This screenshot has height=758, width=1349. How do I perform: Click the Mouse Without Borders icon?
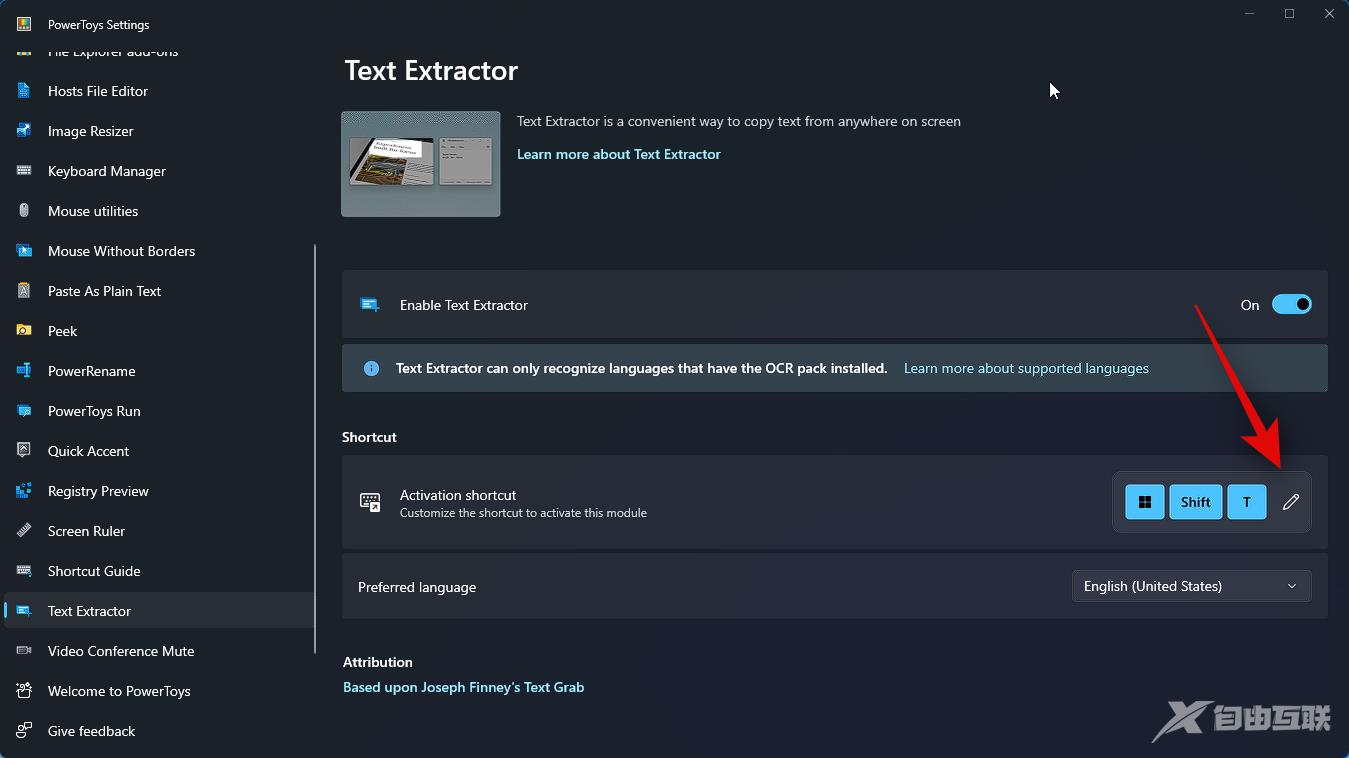(24, 251)
